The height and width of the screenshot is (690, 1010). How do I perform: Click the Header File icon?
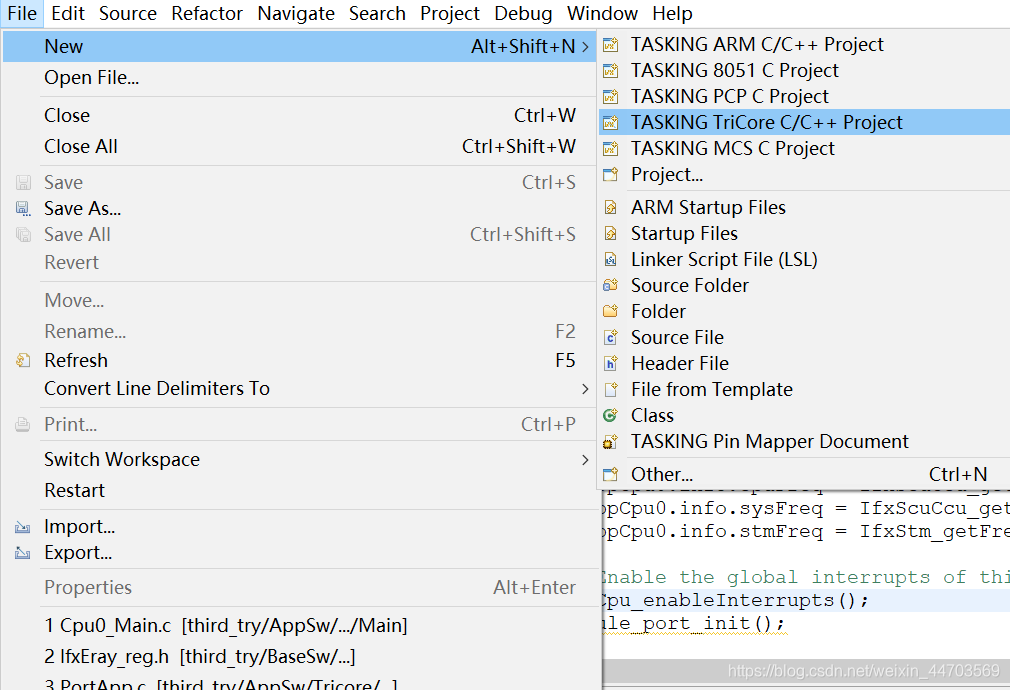click(x=610, y=363)
